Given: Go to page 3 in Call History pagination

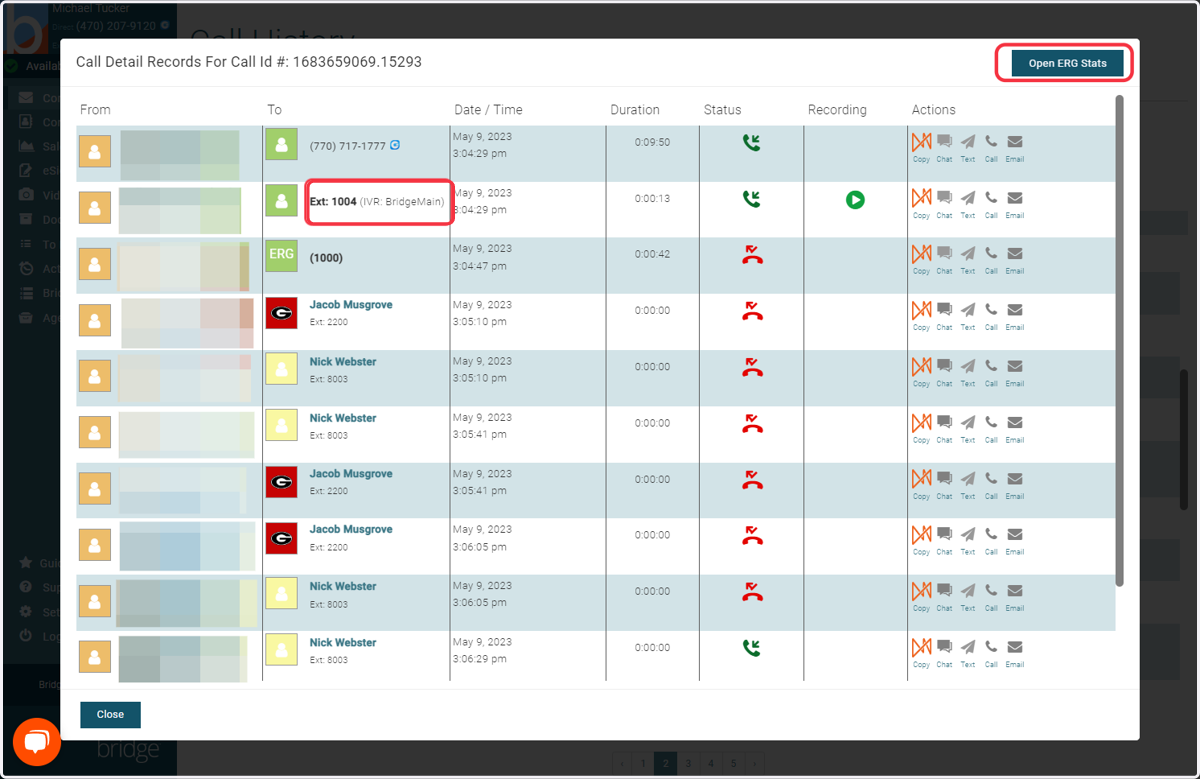Looking at the screenshot, I should (688, 763).
